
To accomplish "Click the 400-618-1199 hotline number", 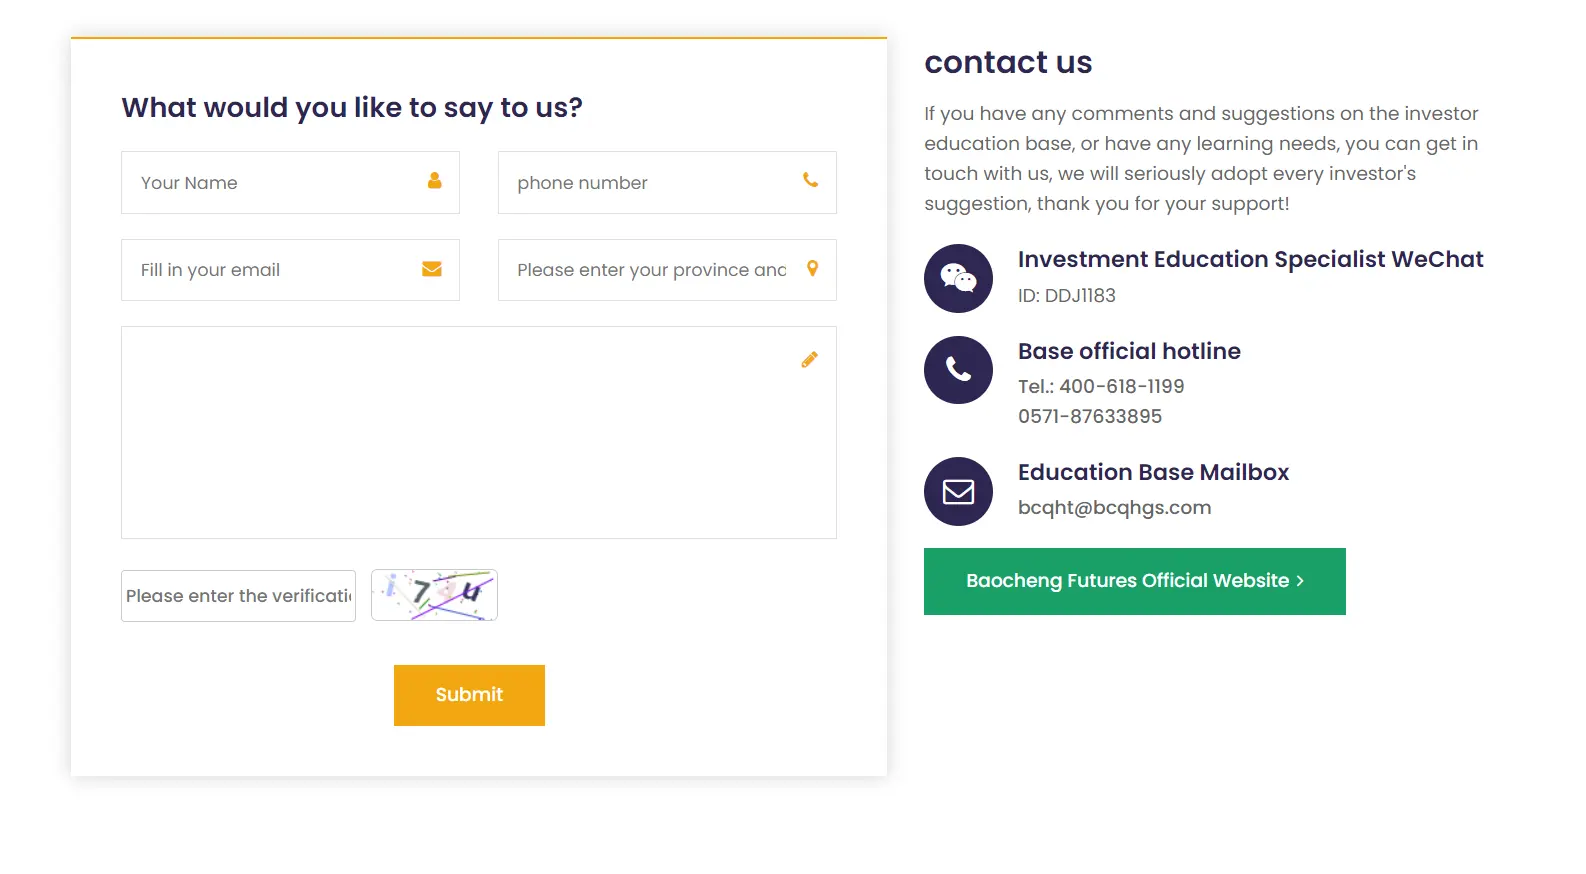I will [x=1121, y=387].
